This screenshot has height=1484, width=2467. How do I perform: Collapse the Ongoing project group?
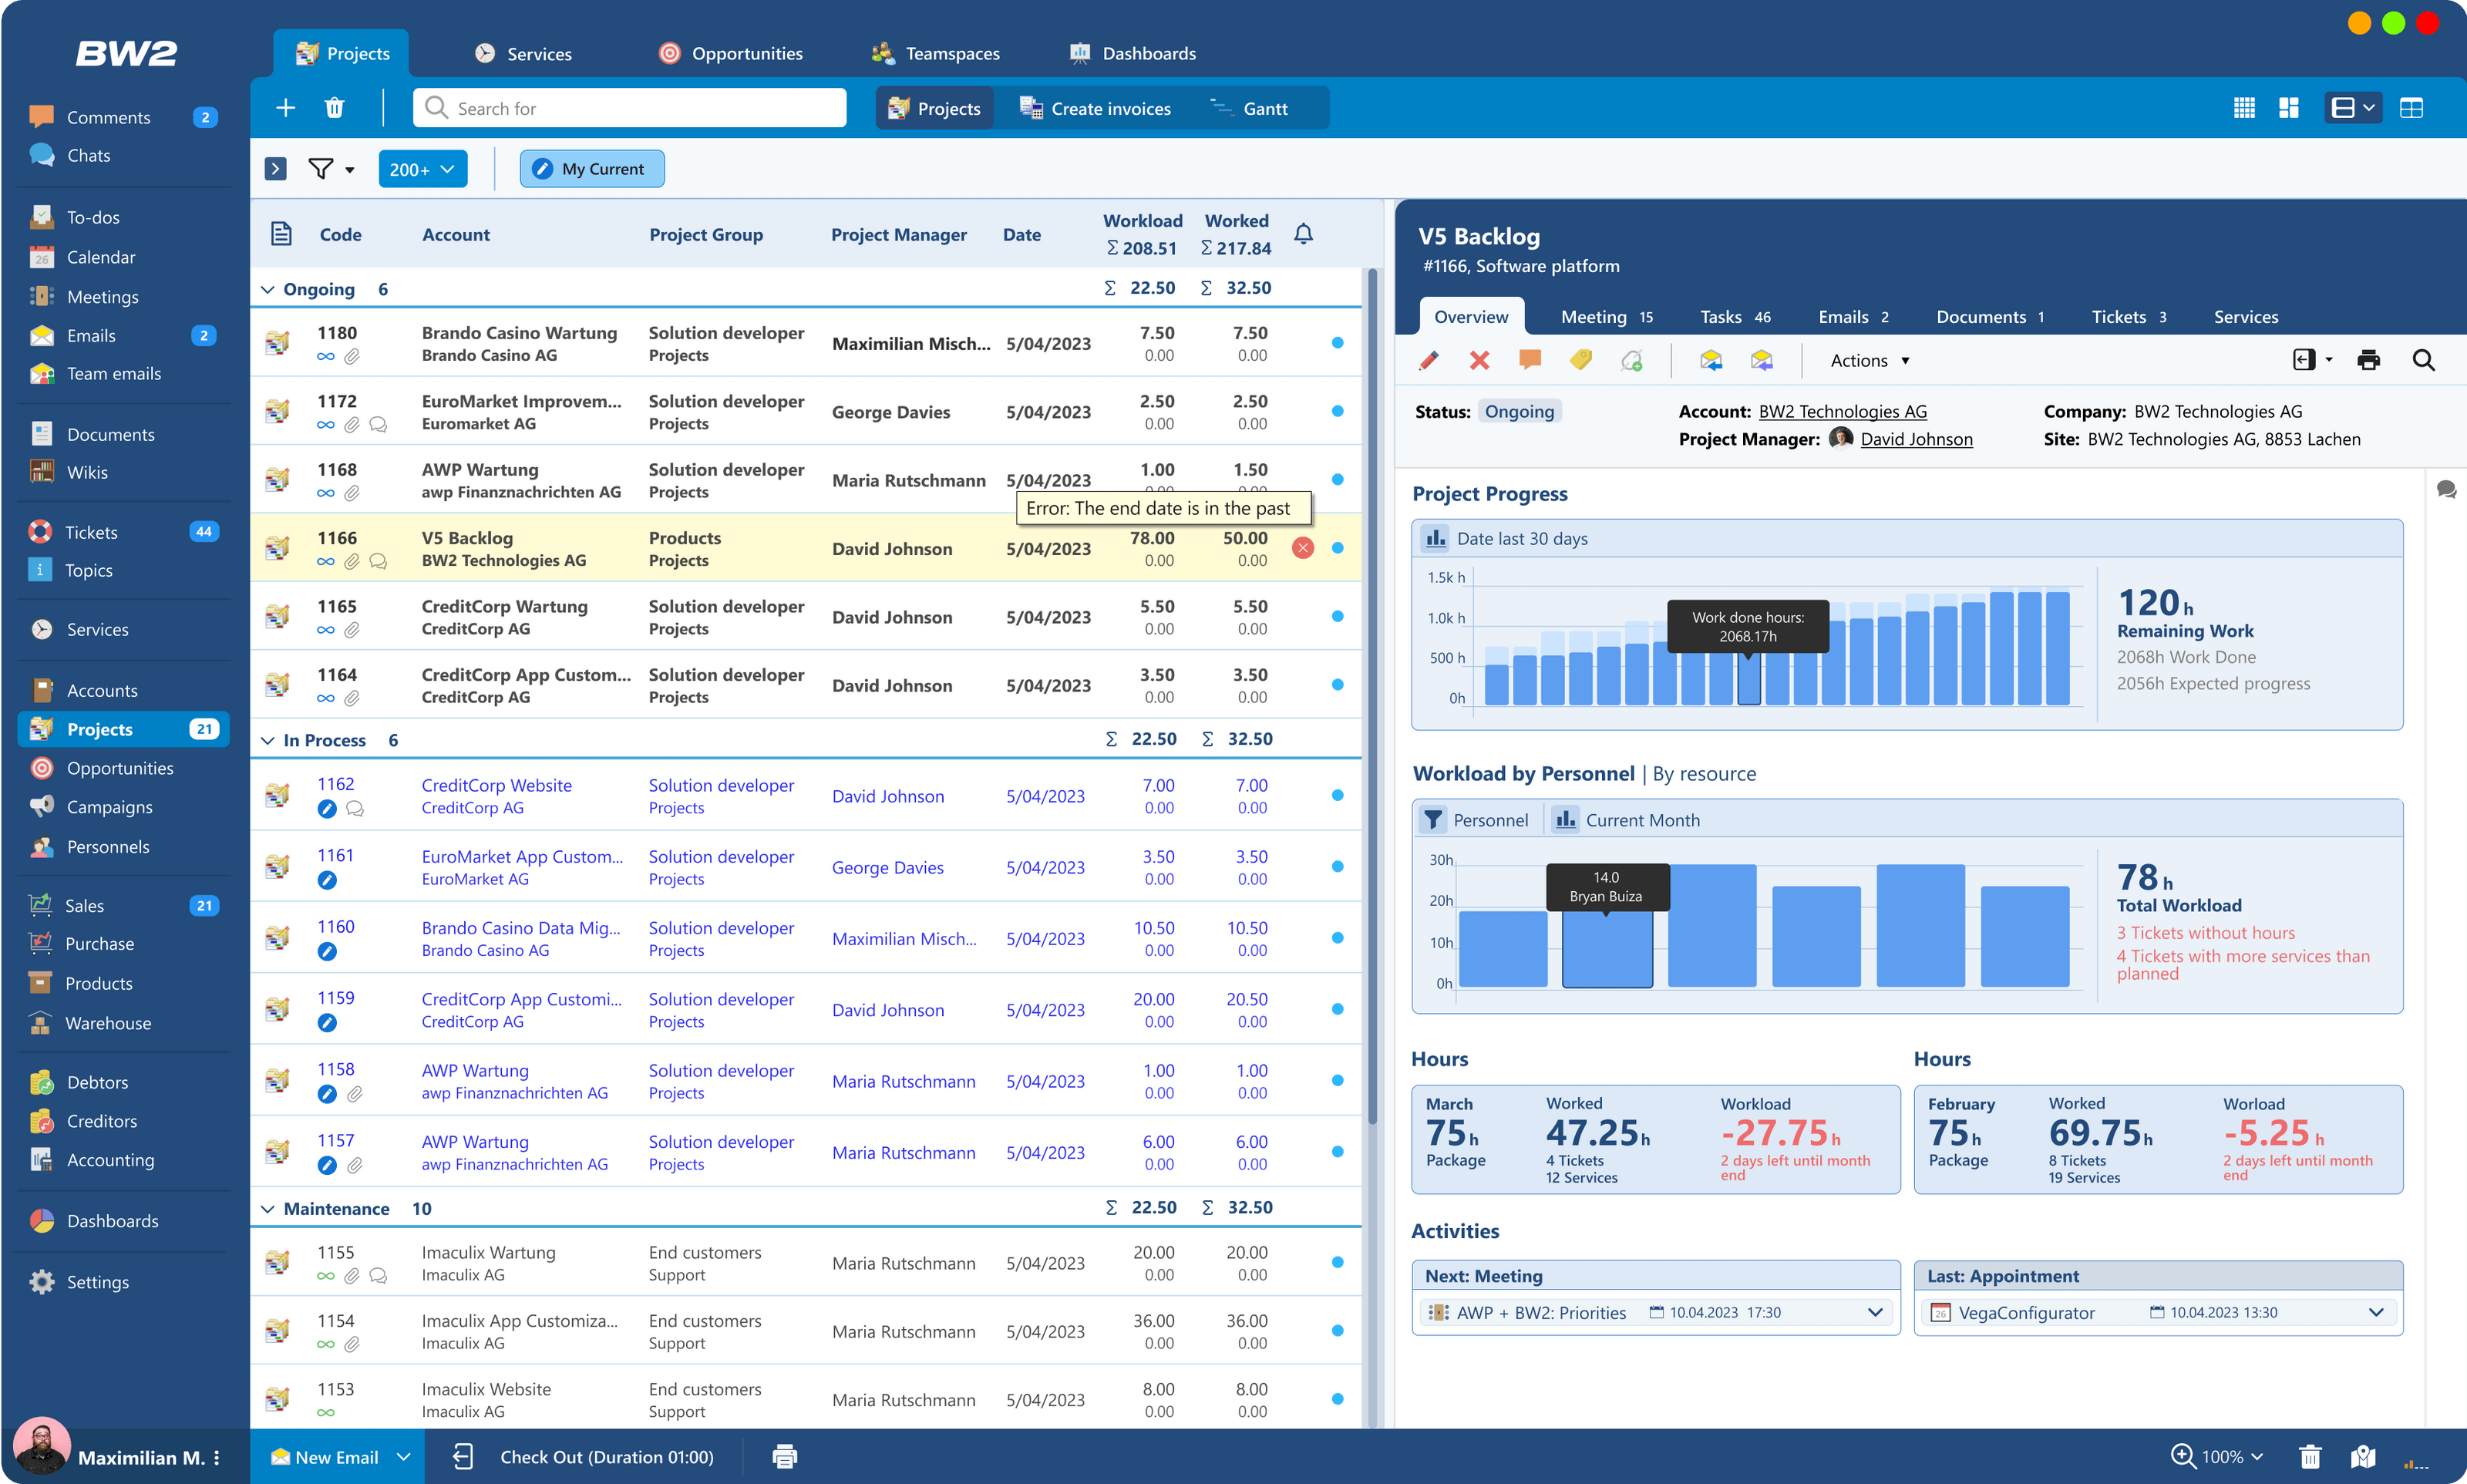click(x=267, y=289)
